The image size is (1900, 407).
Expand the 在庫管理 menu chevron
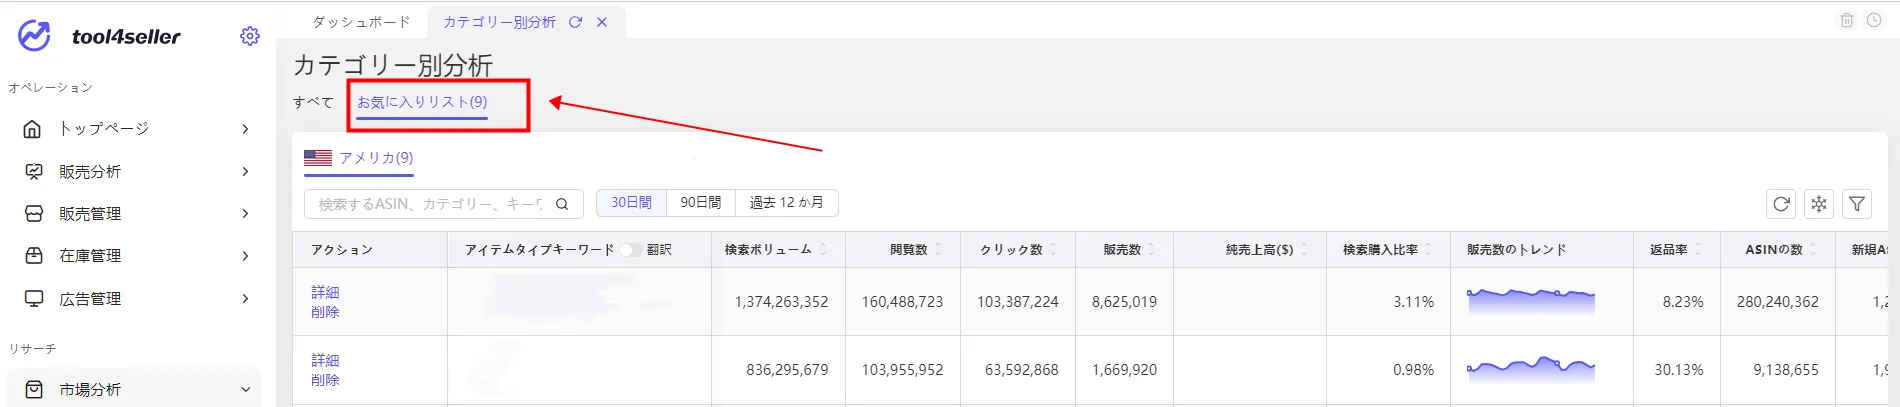pos(245,256)
